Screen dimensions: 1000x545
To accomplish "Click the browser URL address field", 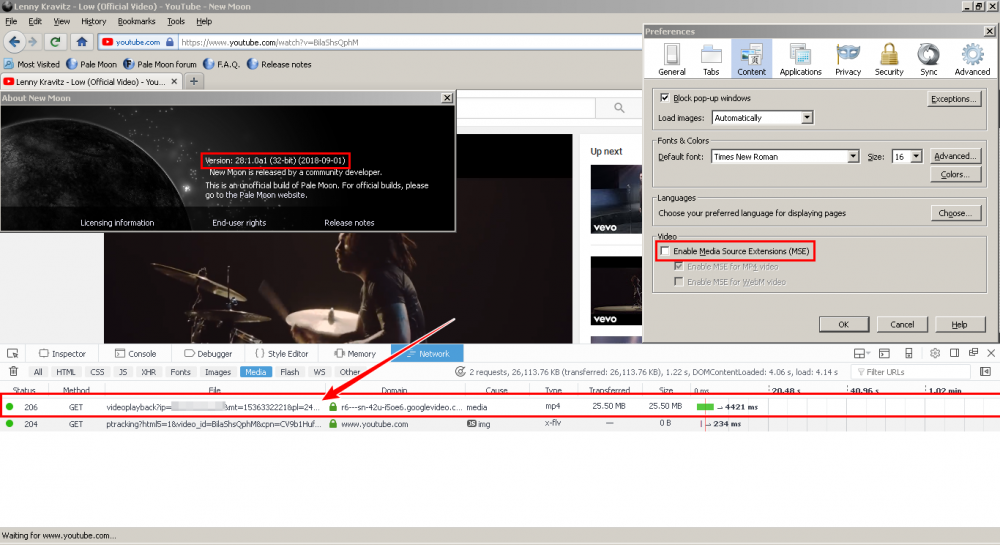I will [408, 42].
